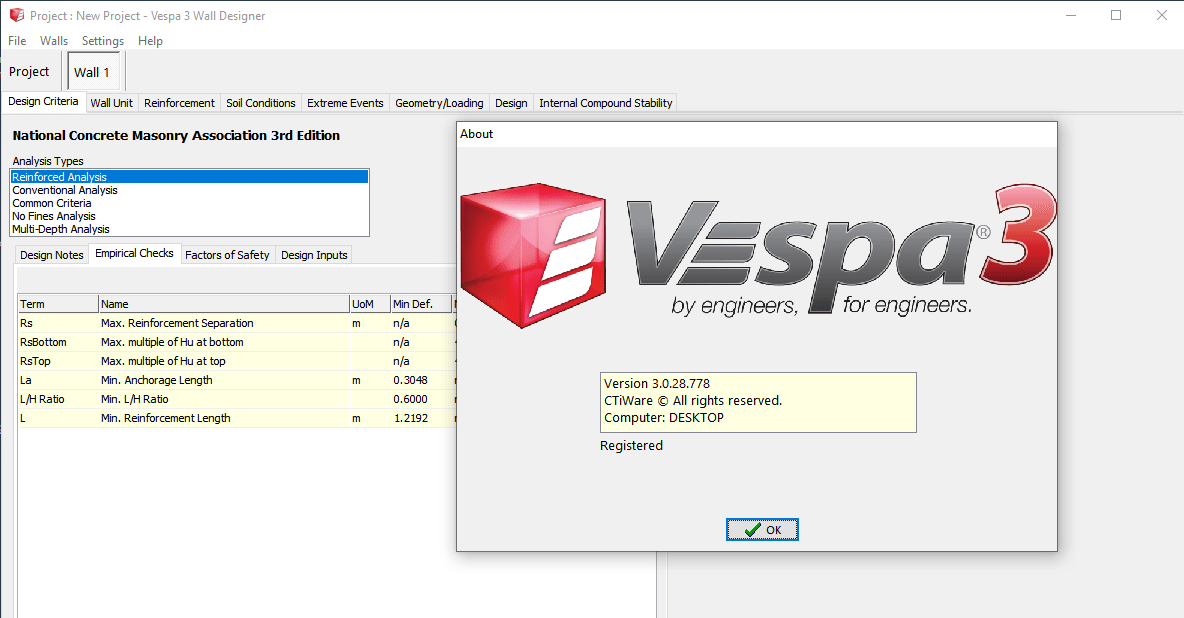This screenshot has height=618, width=1184.
Task: Click the Min. L/H Ratio name cell
Action: 134,399
